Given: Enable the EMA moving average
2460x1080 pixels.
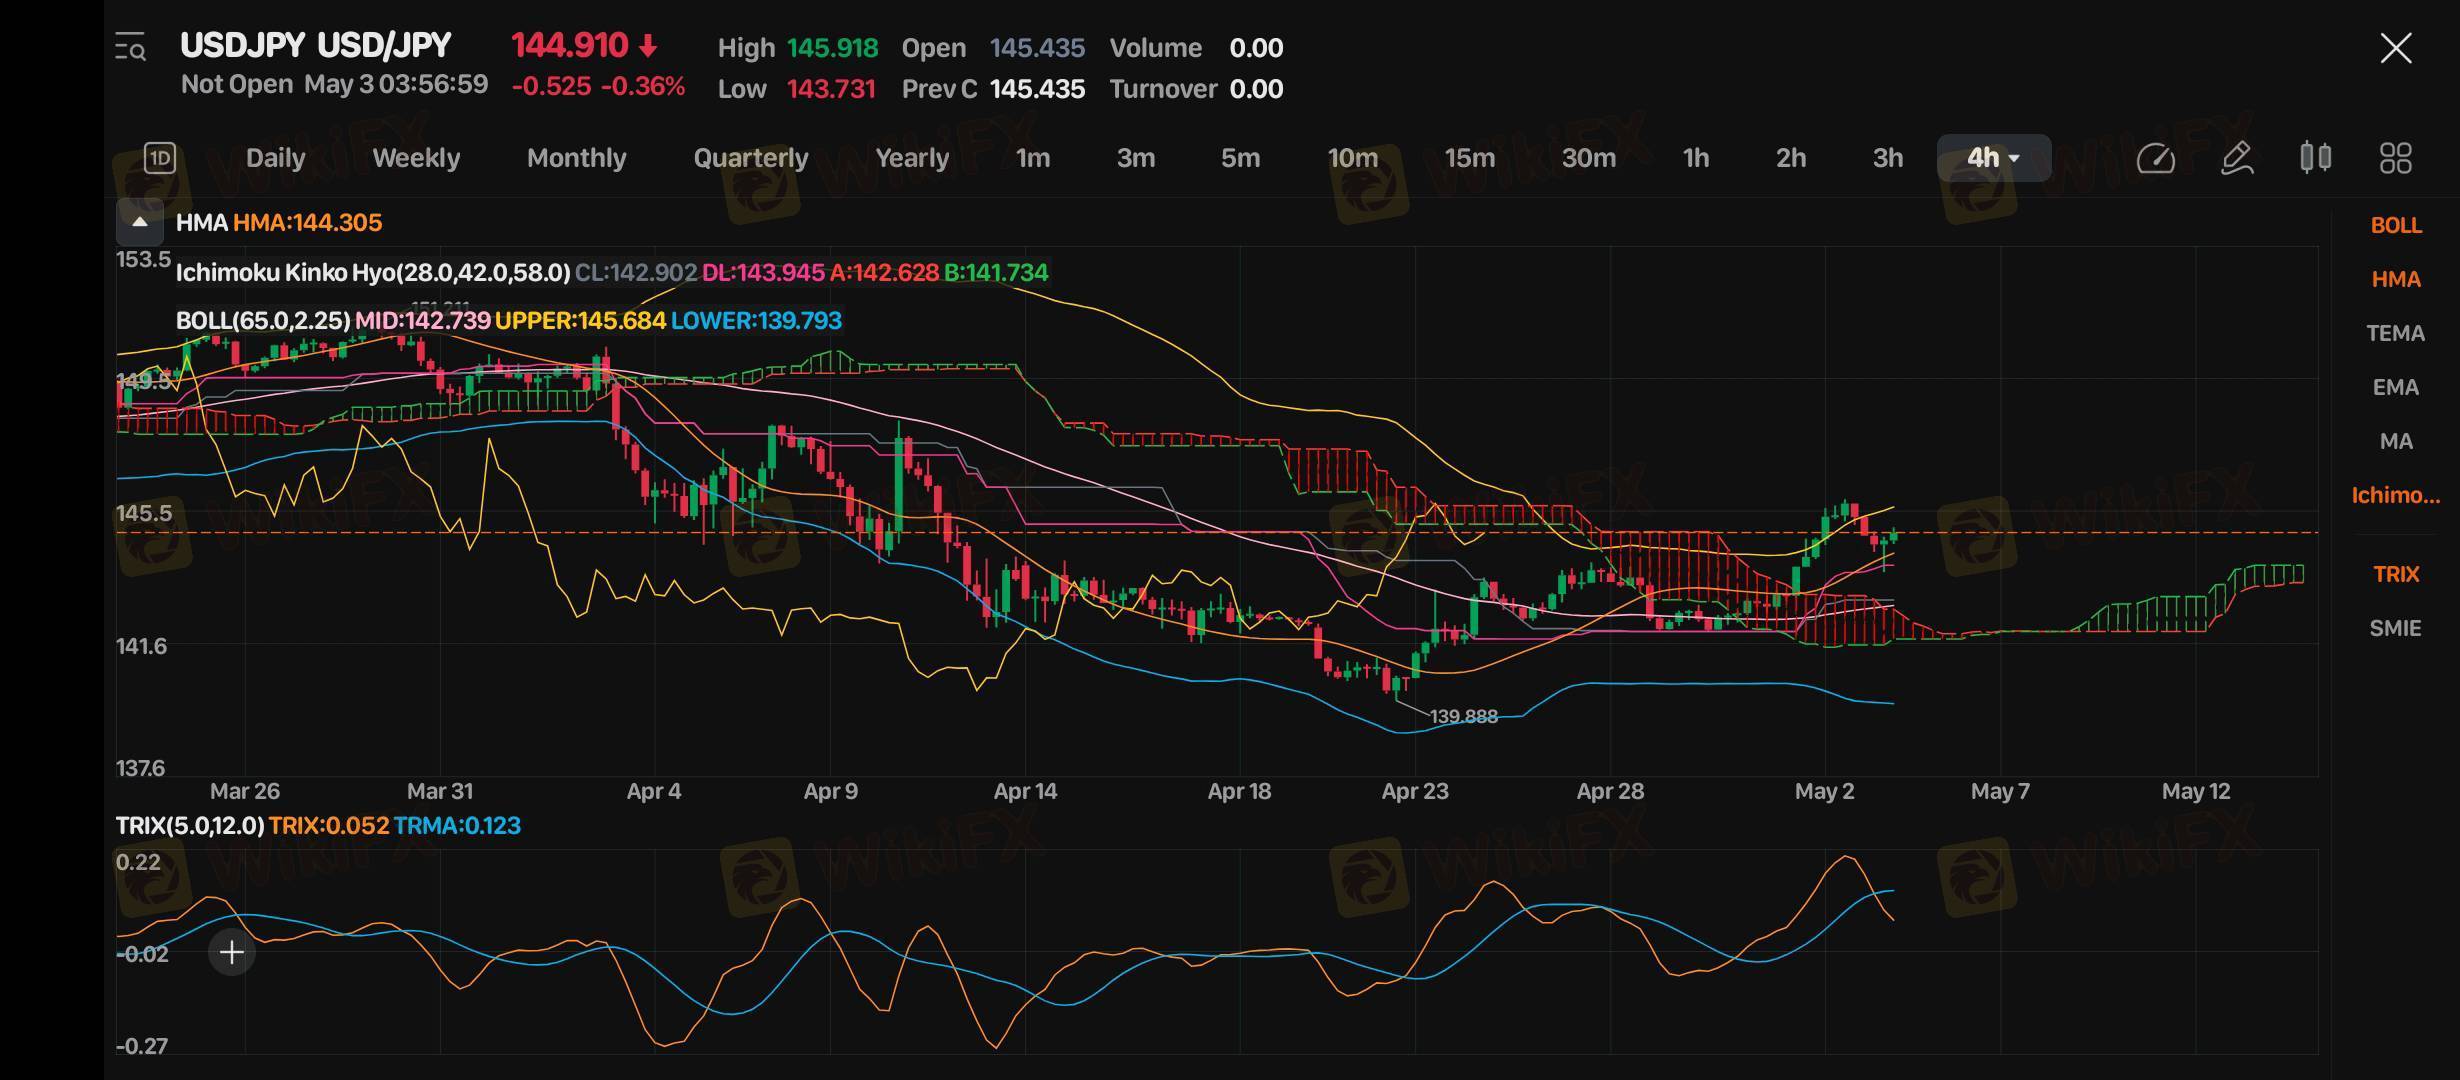Looking at the screenshot, I should pos(2396,388).
